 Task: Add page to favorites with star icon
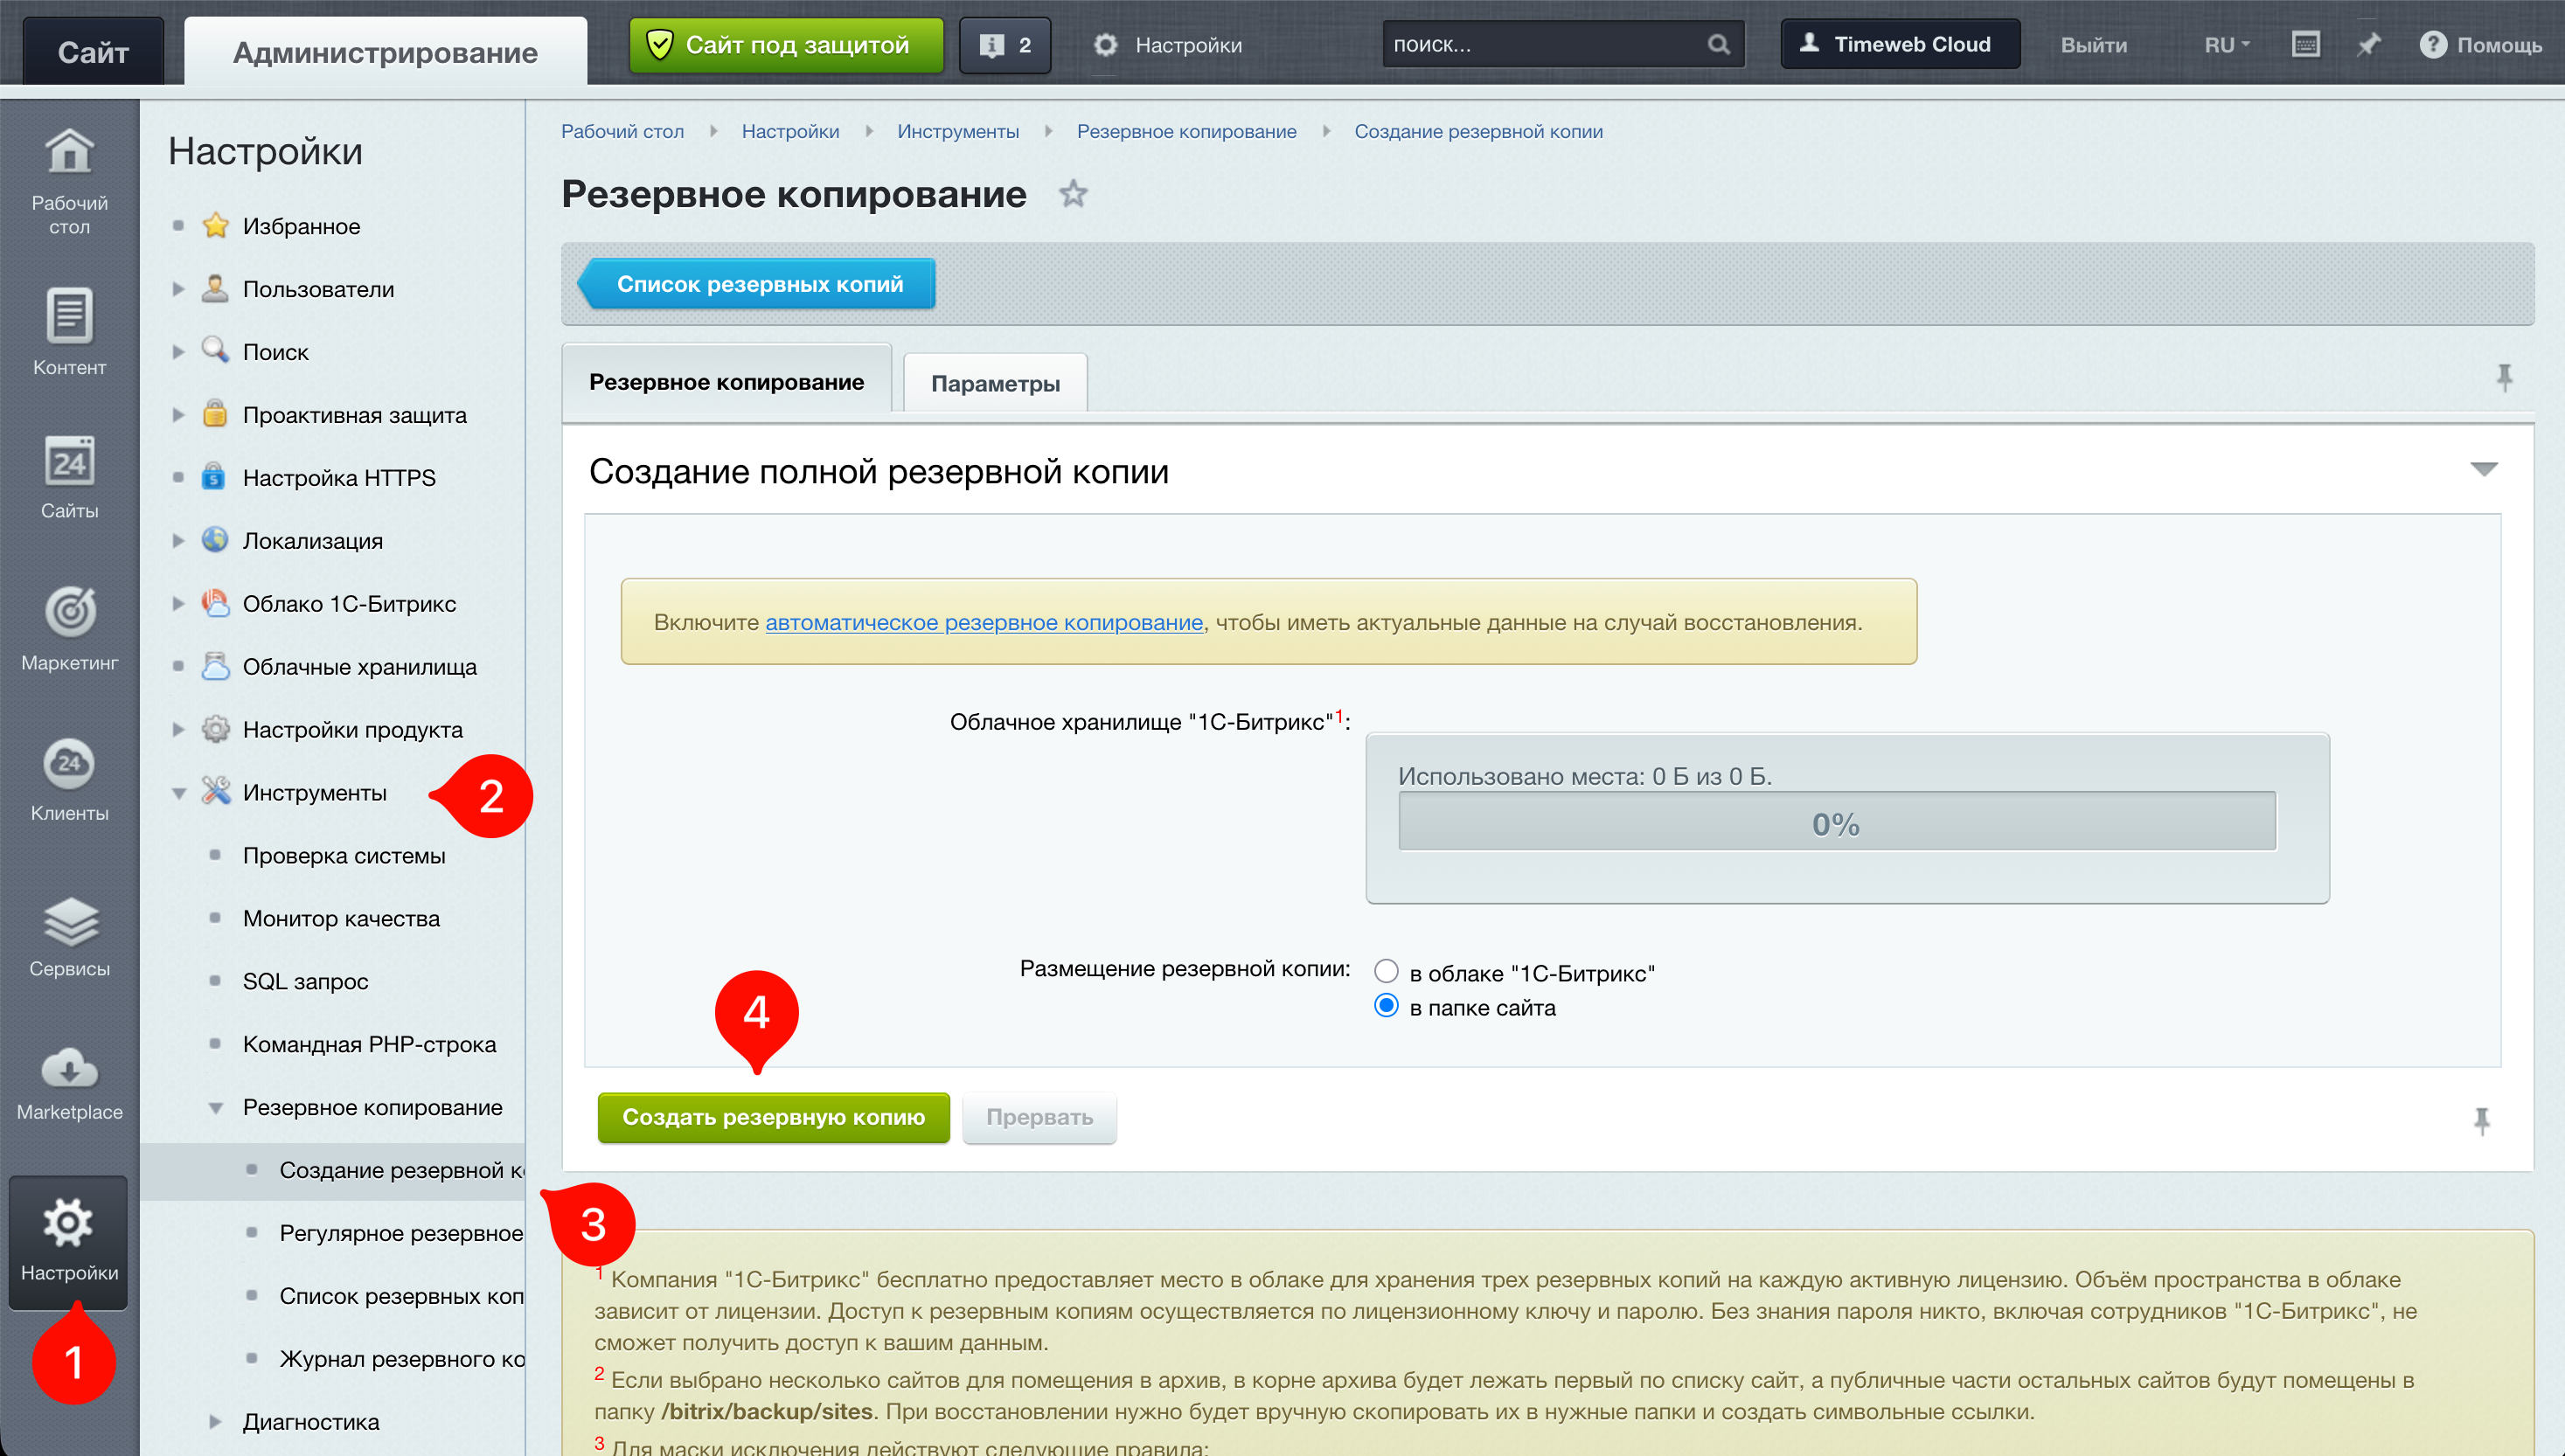(x=1073, y=193)
